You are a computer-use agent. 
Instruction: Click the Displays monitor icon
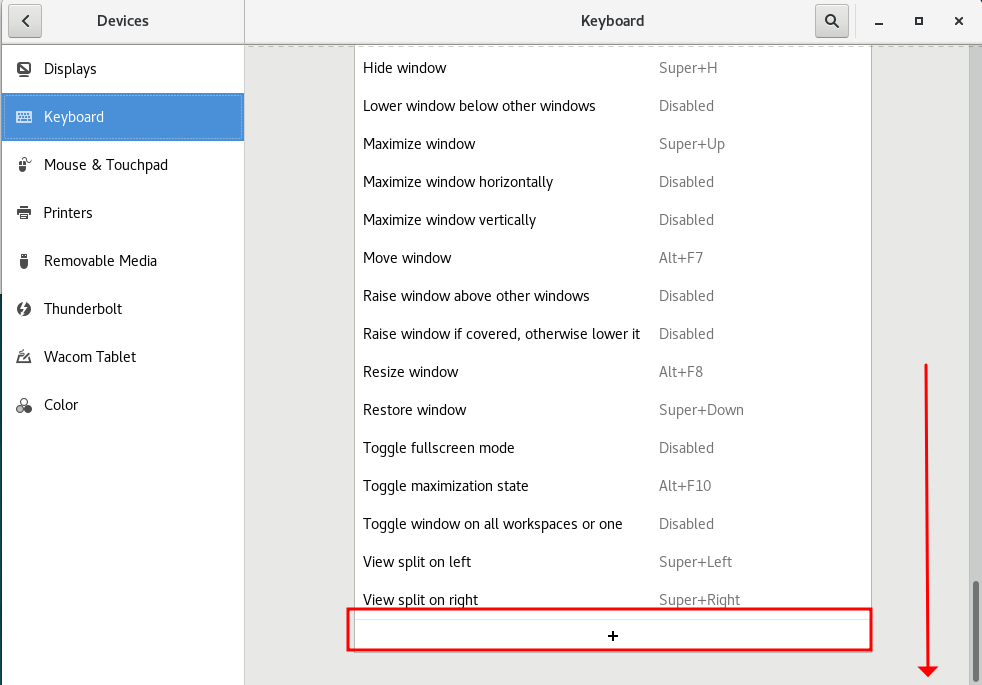tap(24, 69)
